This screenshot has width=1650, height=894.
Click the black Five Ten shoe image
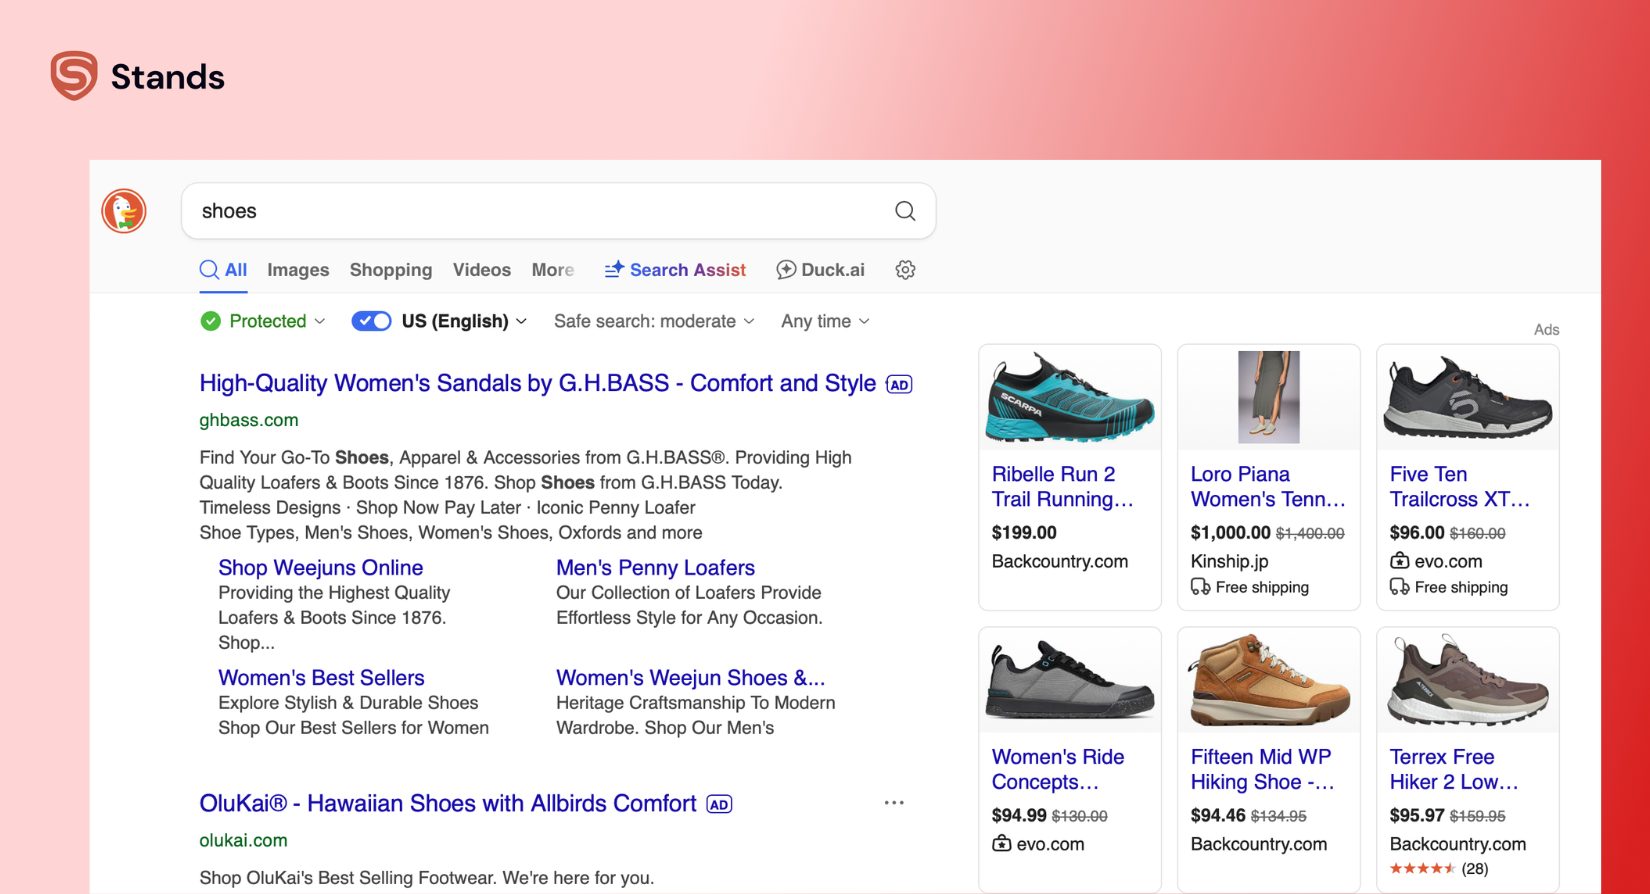(1468, 397)
